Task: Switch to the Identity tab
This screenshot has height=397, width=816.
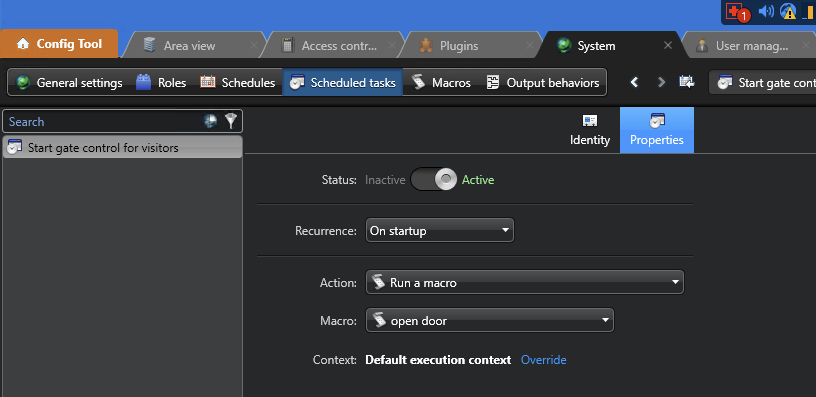Action: pyautogui.click(x=590, y=130)
